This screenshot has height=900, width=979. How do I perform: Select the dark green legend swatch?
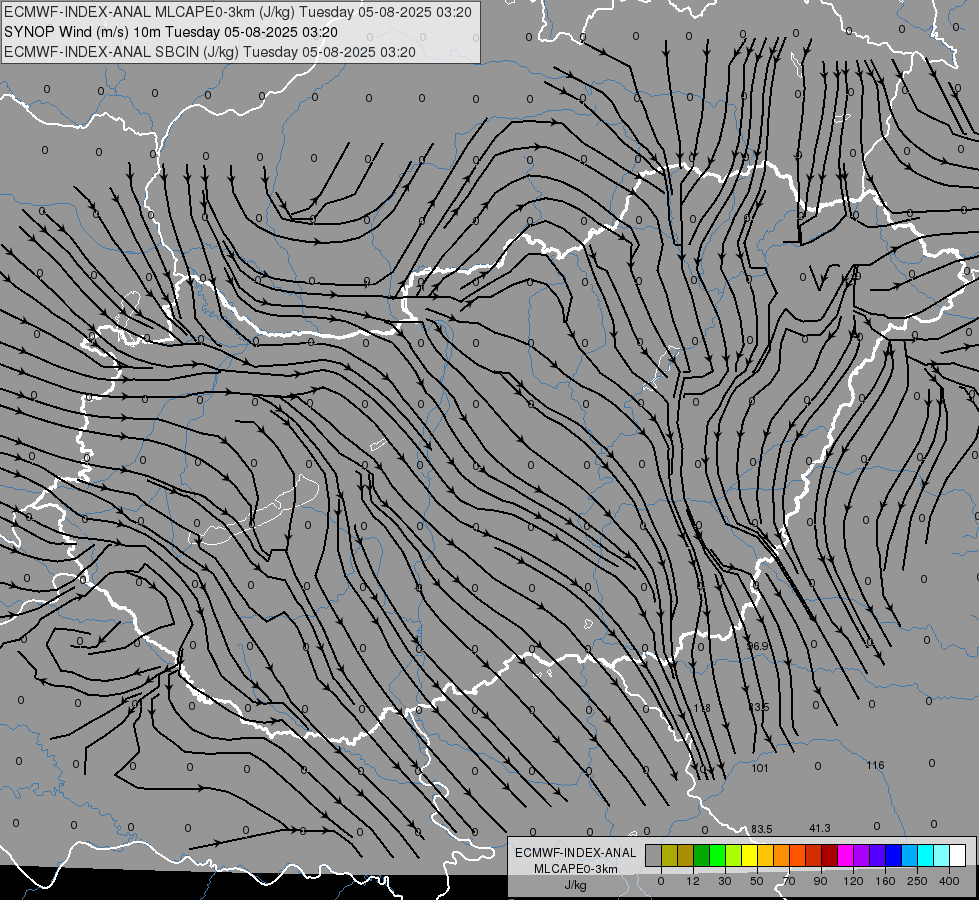(x=702, y=855)
